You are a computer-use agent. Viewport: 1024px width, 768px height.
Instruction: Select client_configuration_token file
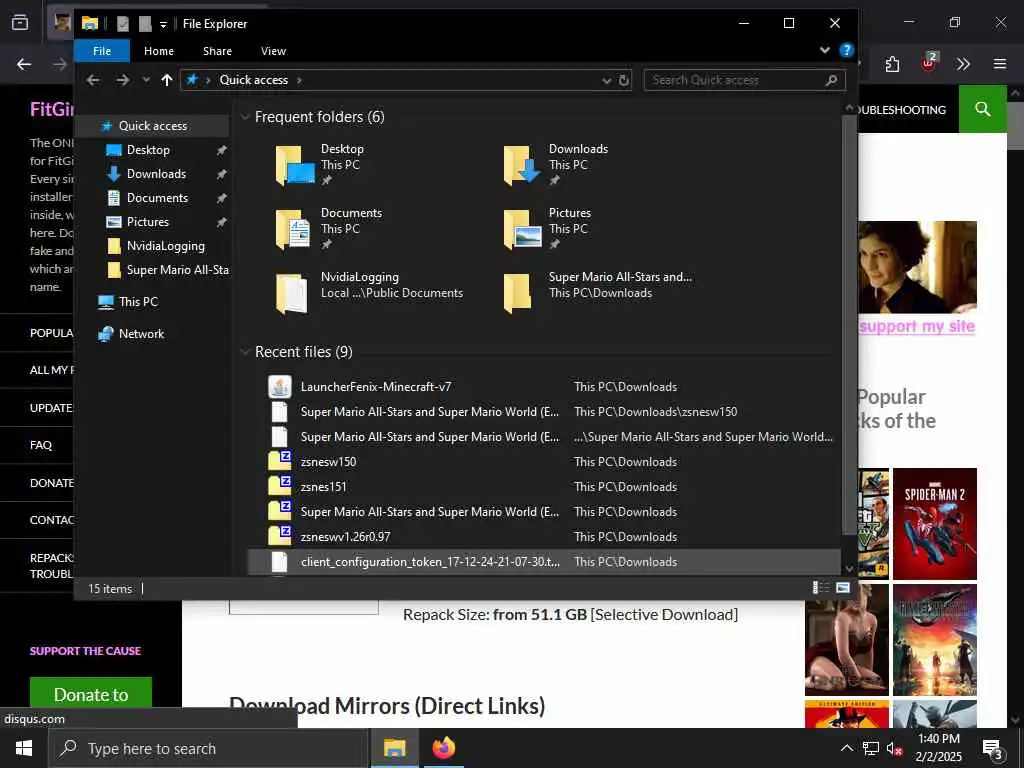(x=543, y=562)
